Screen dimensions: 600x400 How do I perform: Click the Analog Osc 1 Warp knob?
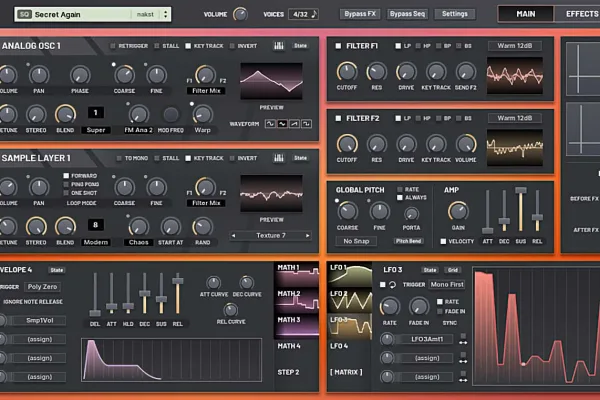point(202,114)
